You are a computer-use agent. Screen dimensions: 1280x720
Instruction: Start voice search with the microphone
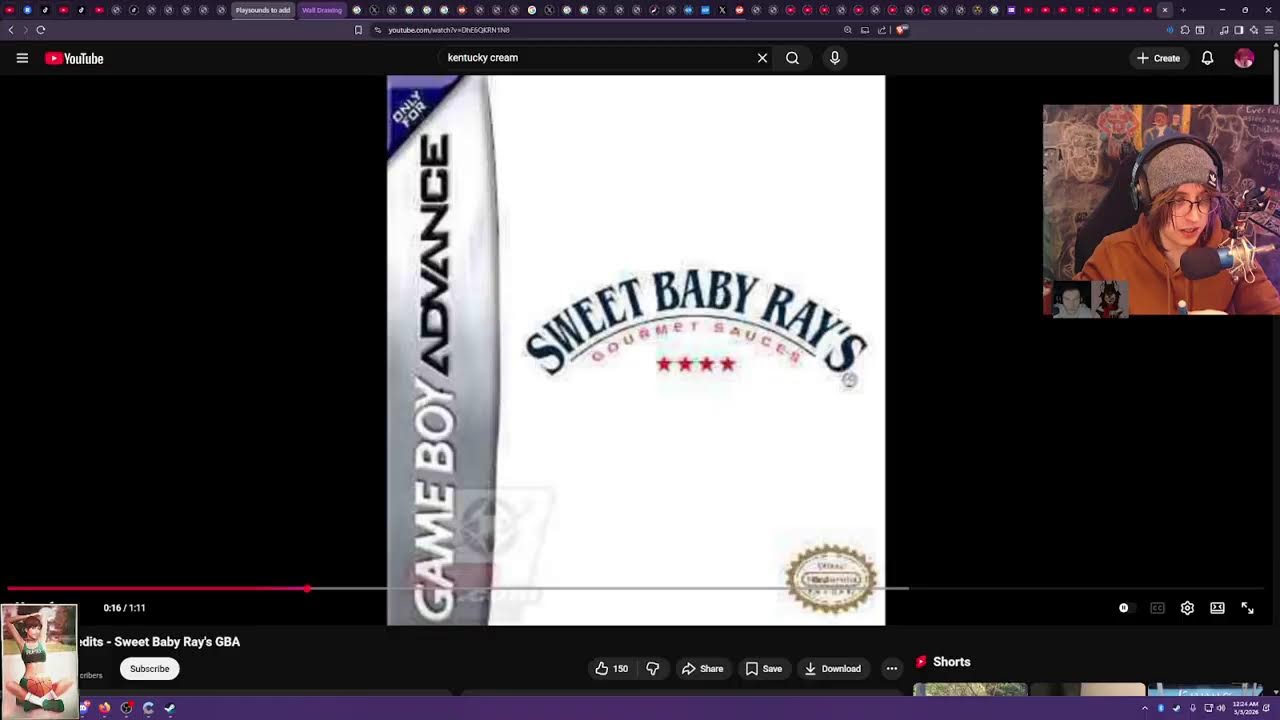point(835,58)
